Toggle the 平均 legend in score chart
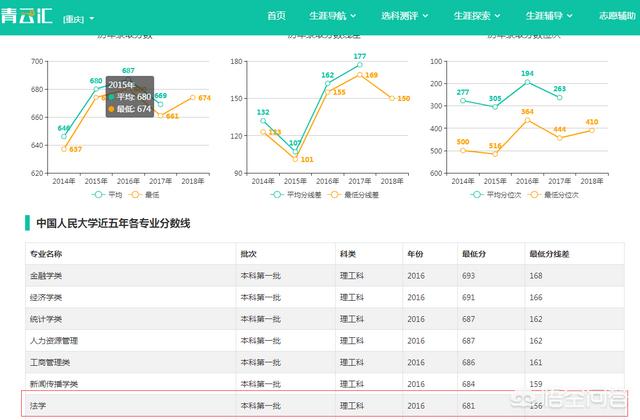 tap(107, 195)
